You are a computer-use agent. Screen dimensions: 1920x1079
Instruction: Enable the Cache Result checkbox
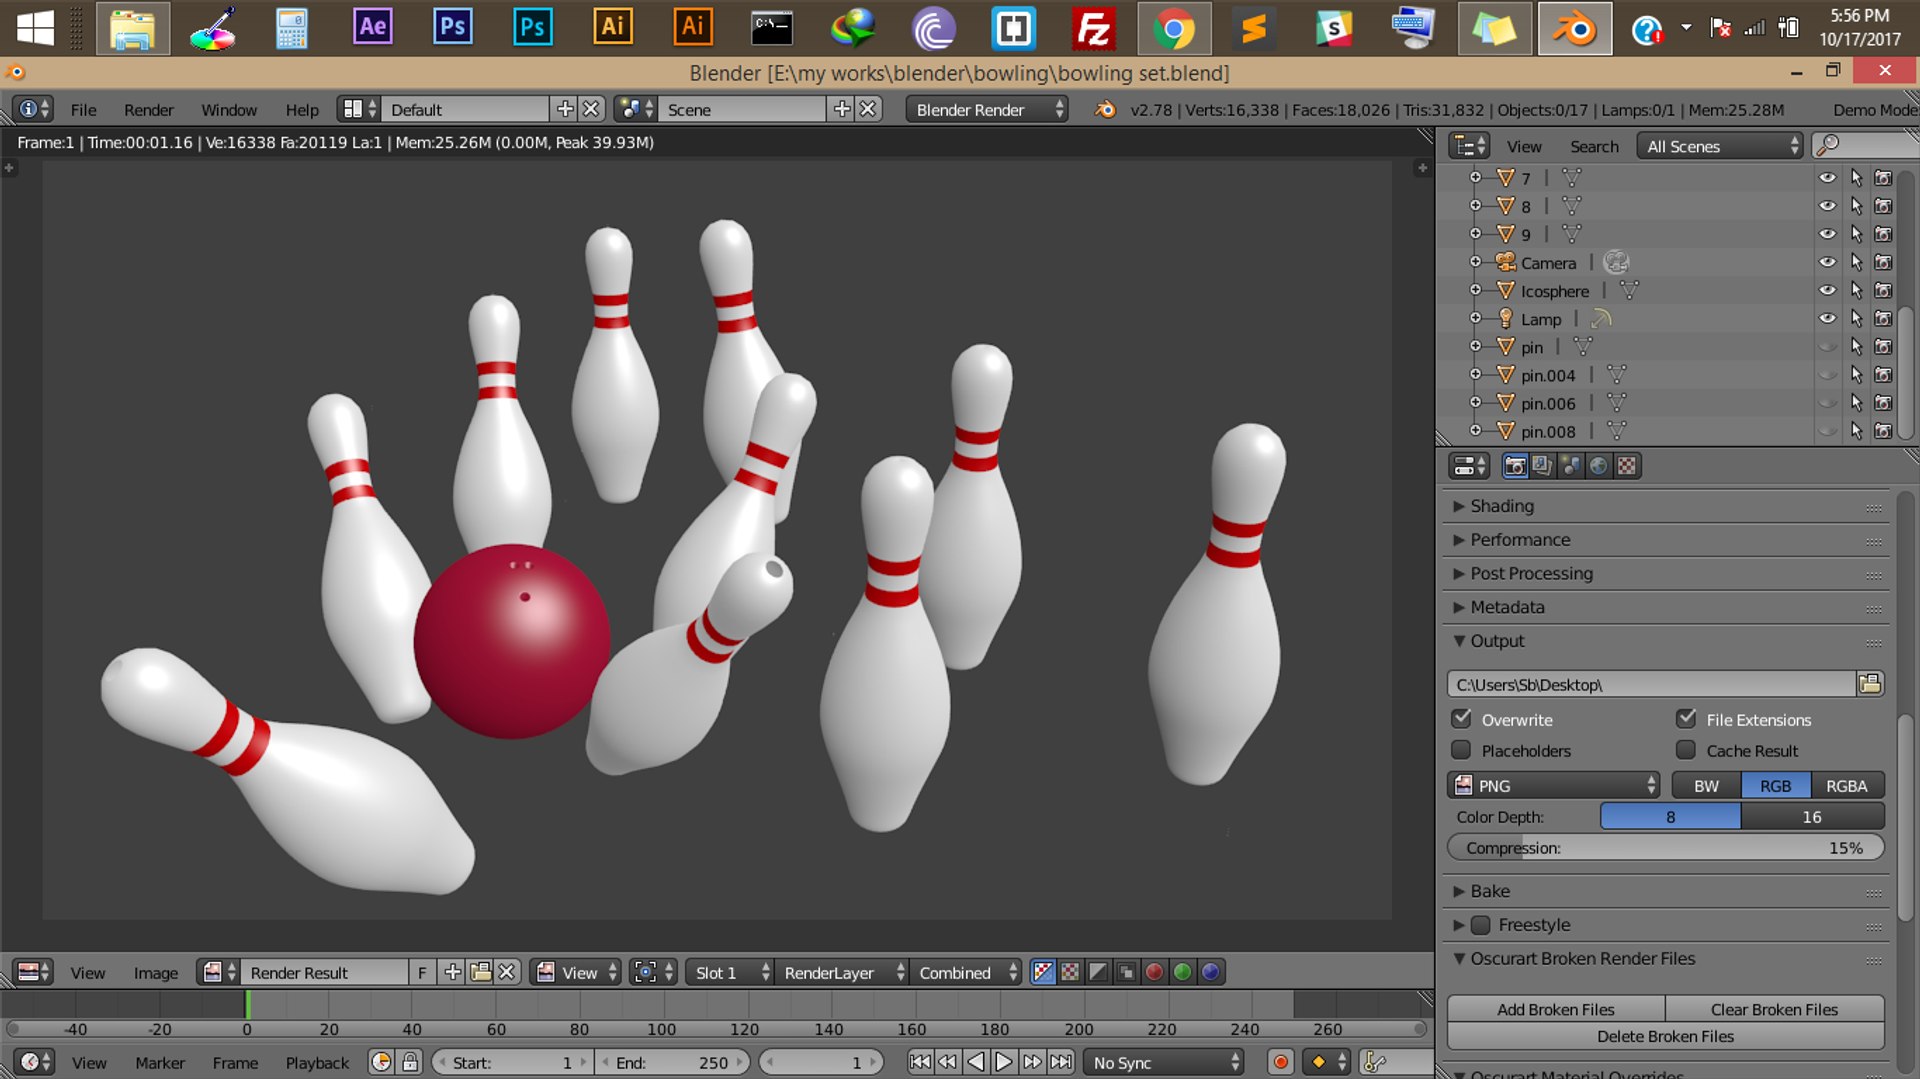coord(1686,750)
